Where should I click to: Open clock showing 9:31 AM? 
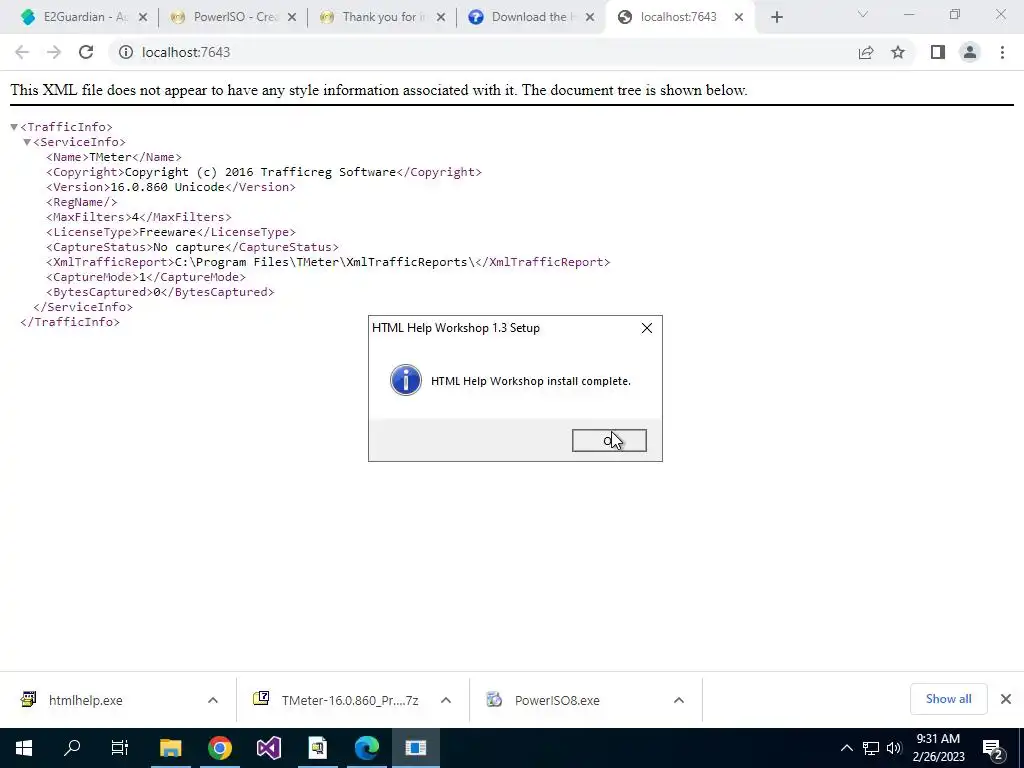(938, 748)
